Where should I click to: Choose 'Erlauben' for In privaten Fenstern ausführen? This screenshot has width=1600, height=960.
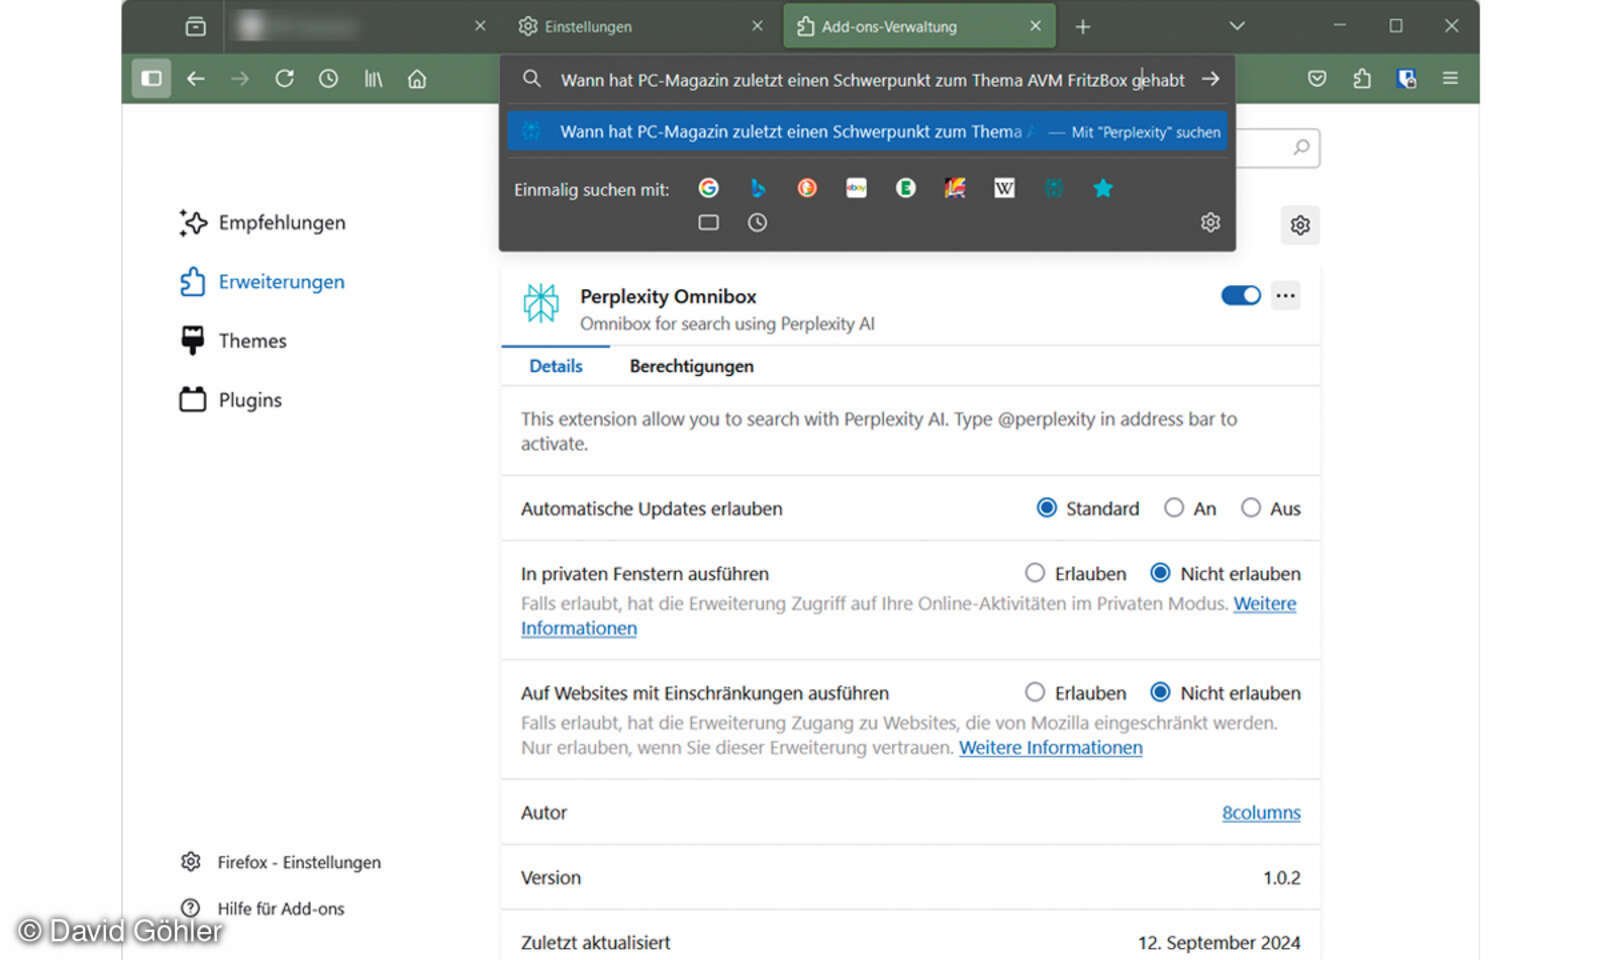[1035, 572]
